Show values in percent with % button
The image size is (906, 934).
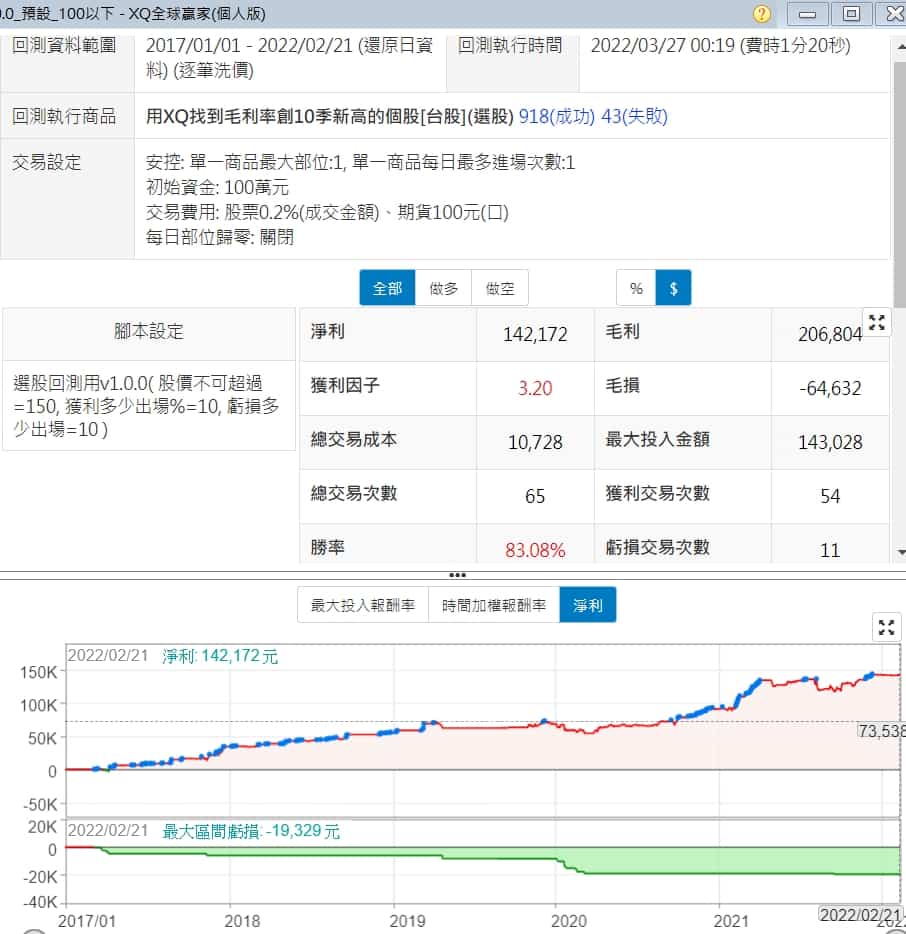[636, 288]
